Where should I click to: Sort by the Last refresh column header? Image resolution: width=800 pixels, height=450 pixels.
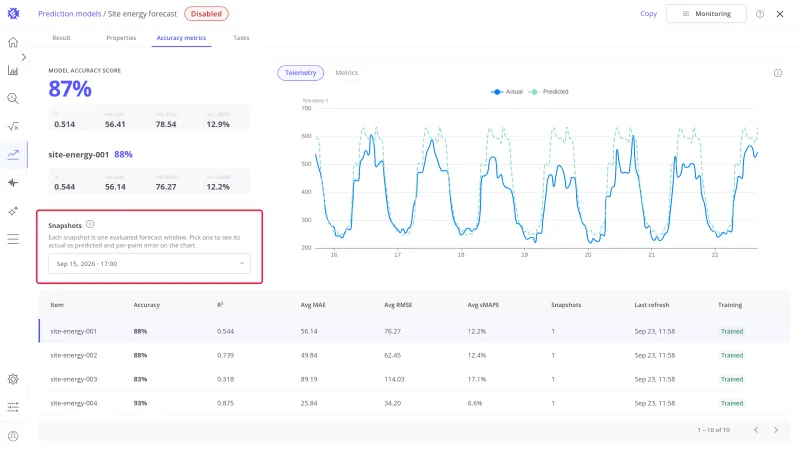point(652,305)
